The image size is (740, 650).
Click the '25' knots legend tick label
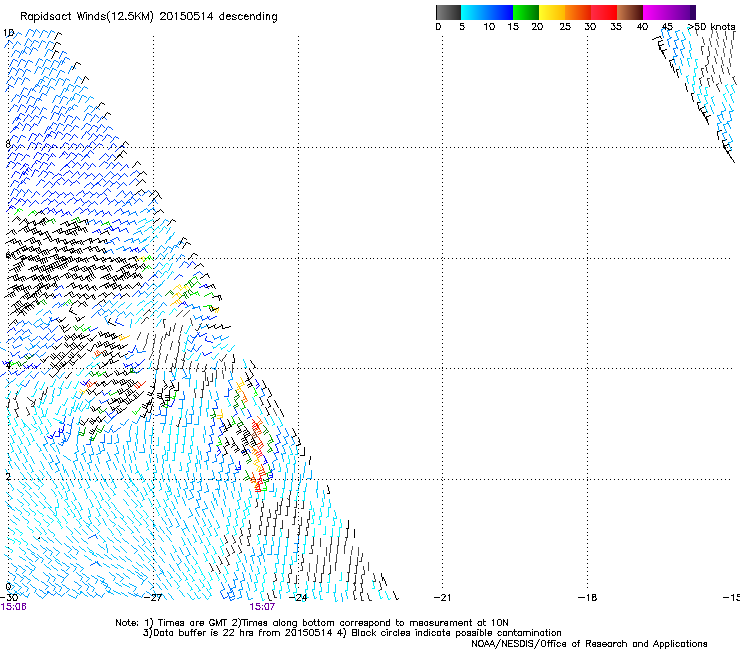tap(565, 27)
